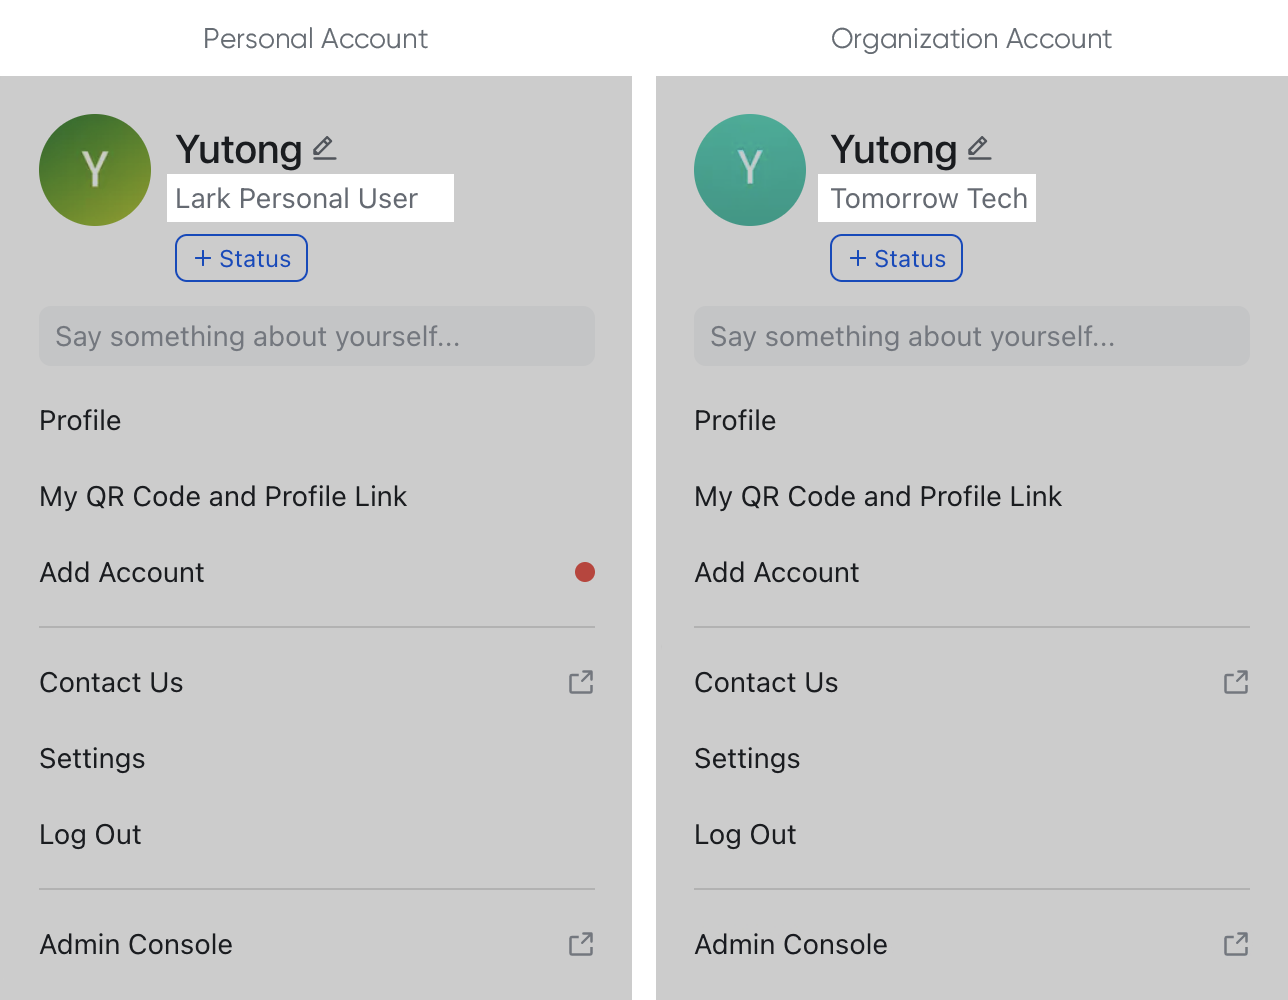
Task: Click the external link icon beside organization Contact Us
Action: click(1236, 682)
